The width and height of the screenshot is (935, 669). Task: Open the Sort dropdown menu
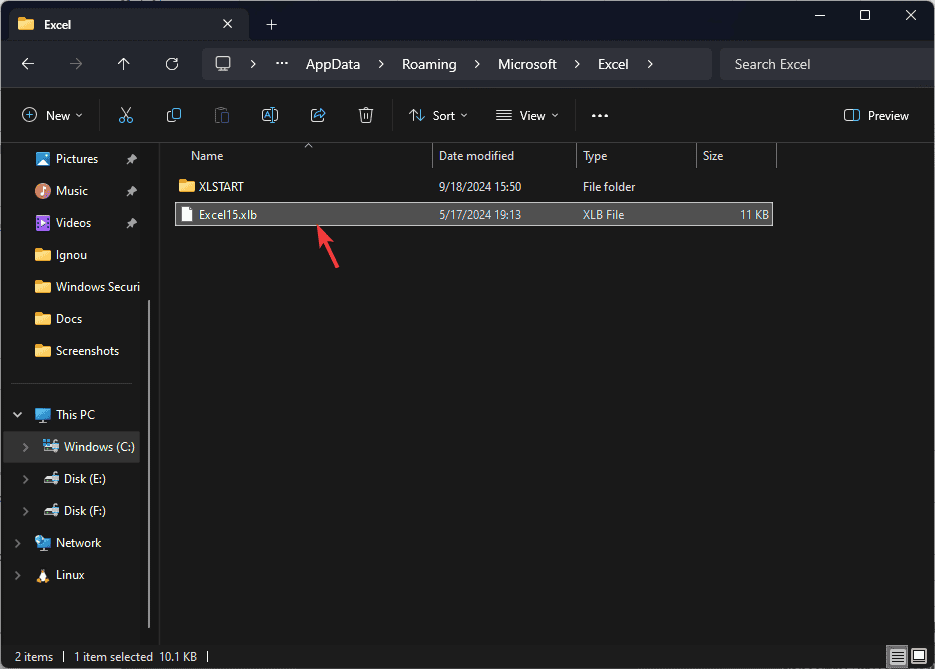tap(438, 116)
